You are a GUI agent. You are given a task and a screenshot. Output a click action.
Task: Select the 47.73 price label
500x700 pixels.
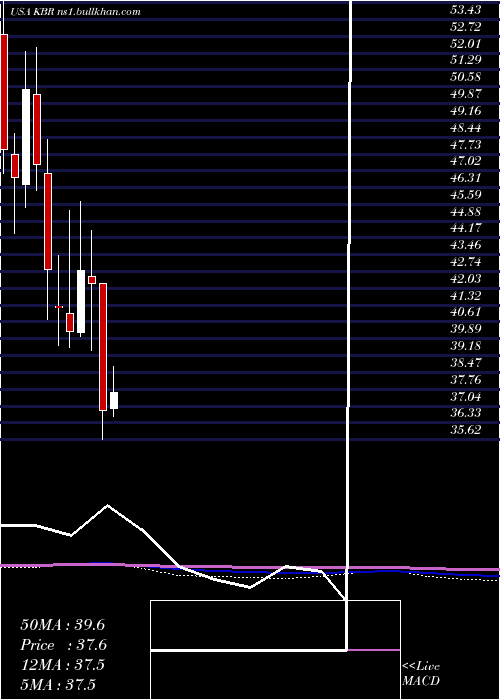[x=465, y=145]
